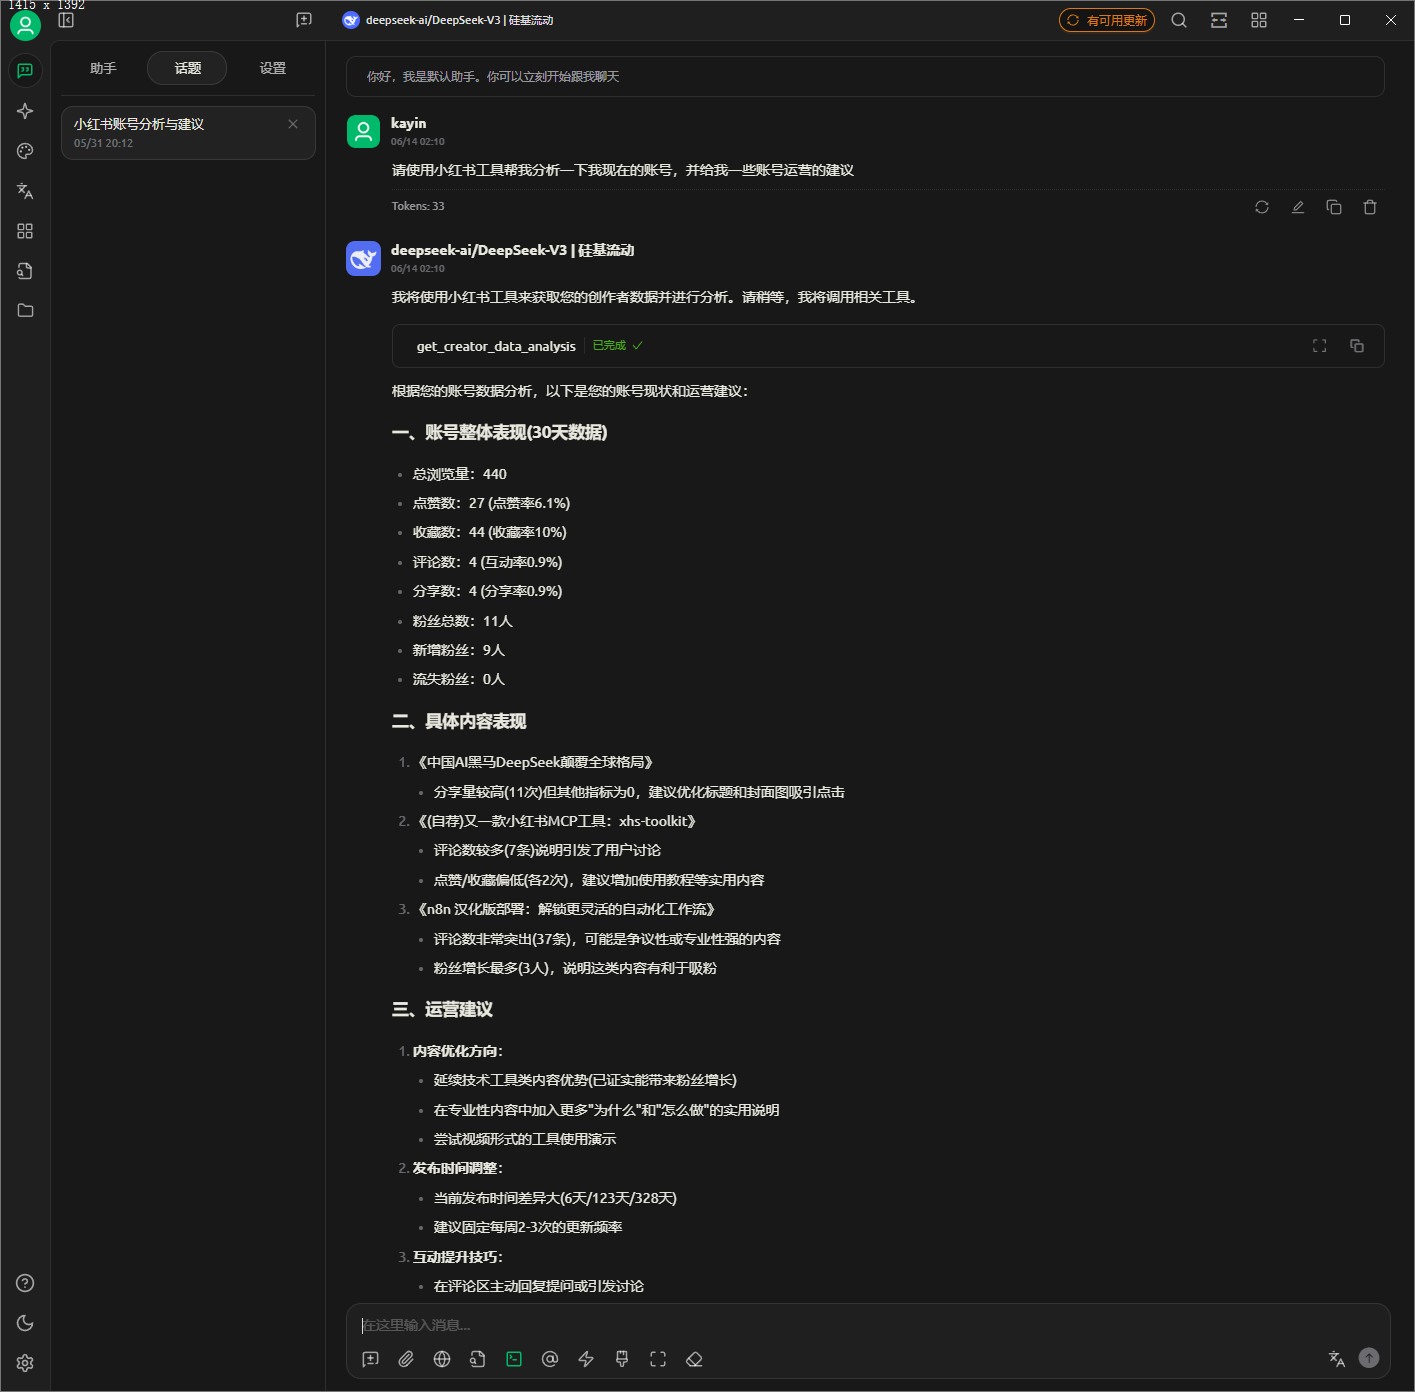Viewport: 1415px width, 1392px height.
Task: Click the text '建议固定每周2-3次的更新频率'
Action: coord(528,1227)
